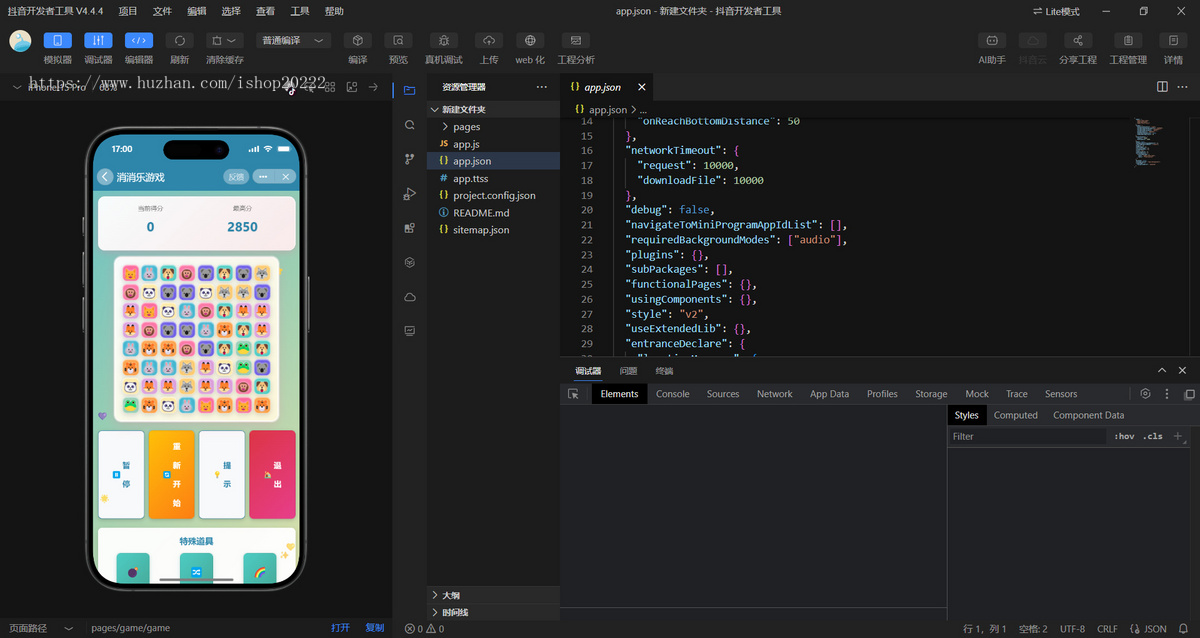Switch to the Console devtools tab
Image resolution: width=1200 pixels, height=638 pixels.
click(672, 394)
